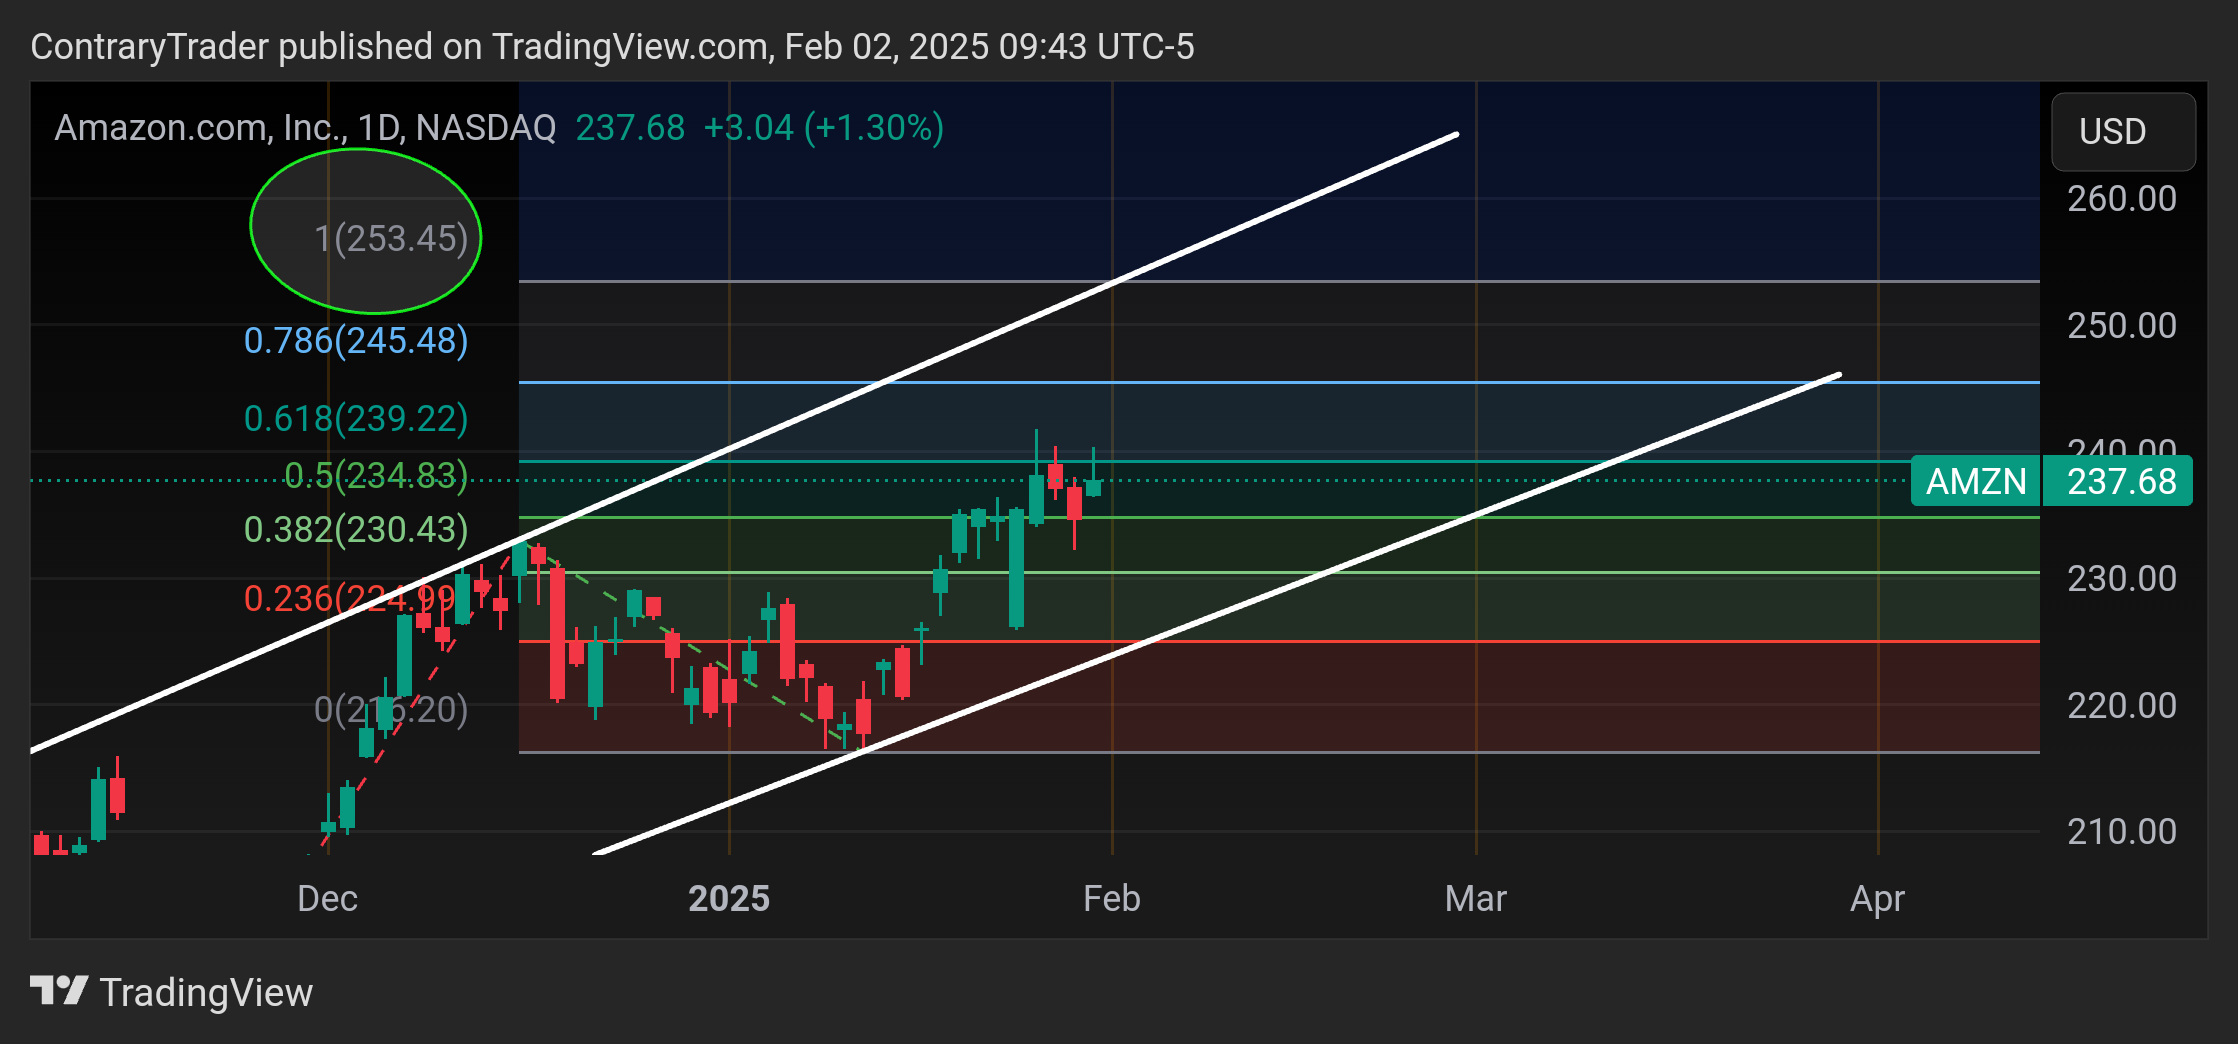Click the TradingView brand name text
The height and width of the screenshot is (1044, 2238).
click(x=206, y=992)
